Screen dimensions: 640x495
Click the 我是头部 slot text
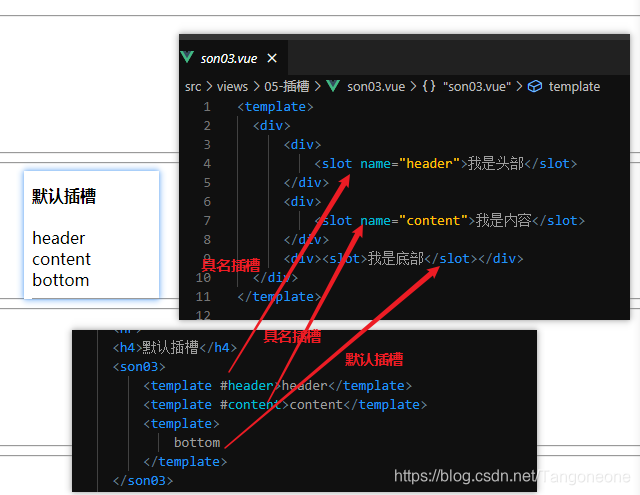click(496, 163)
